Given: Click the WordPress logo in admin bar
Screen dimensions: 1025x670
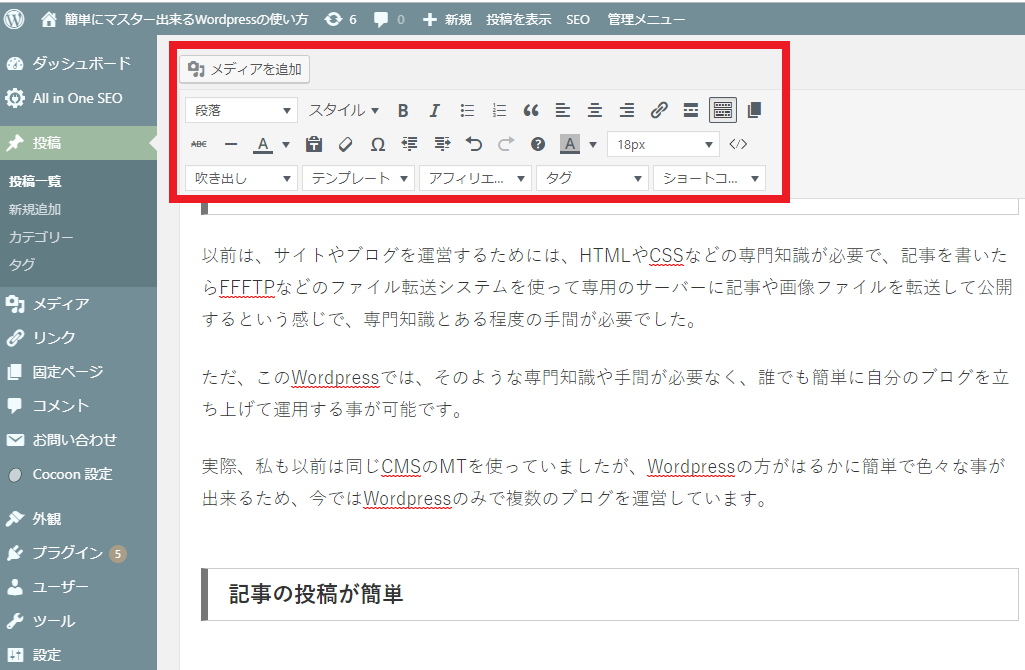Looking at the screenshot, I should point(14,19).
